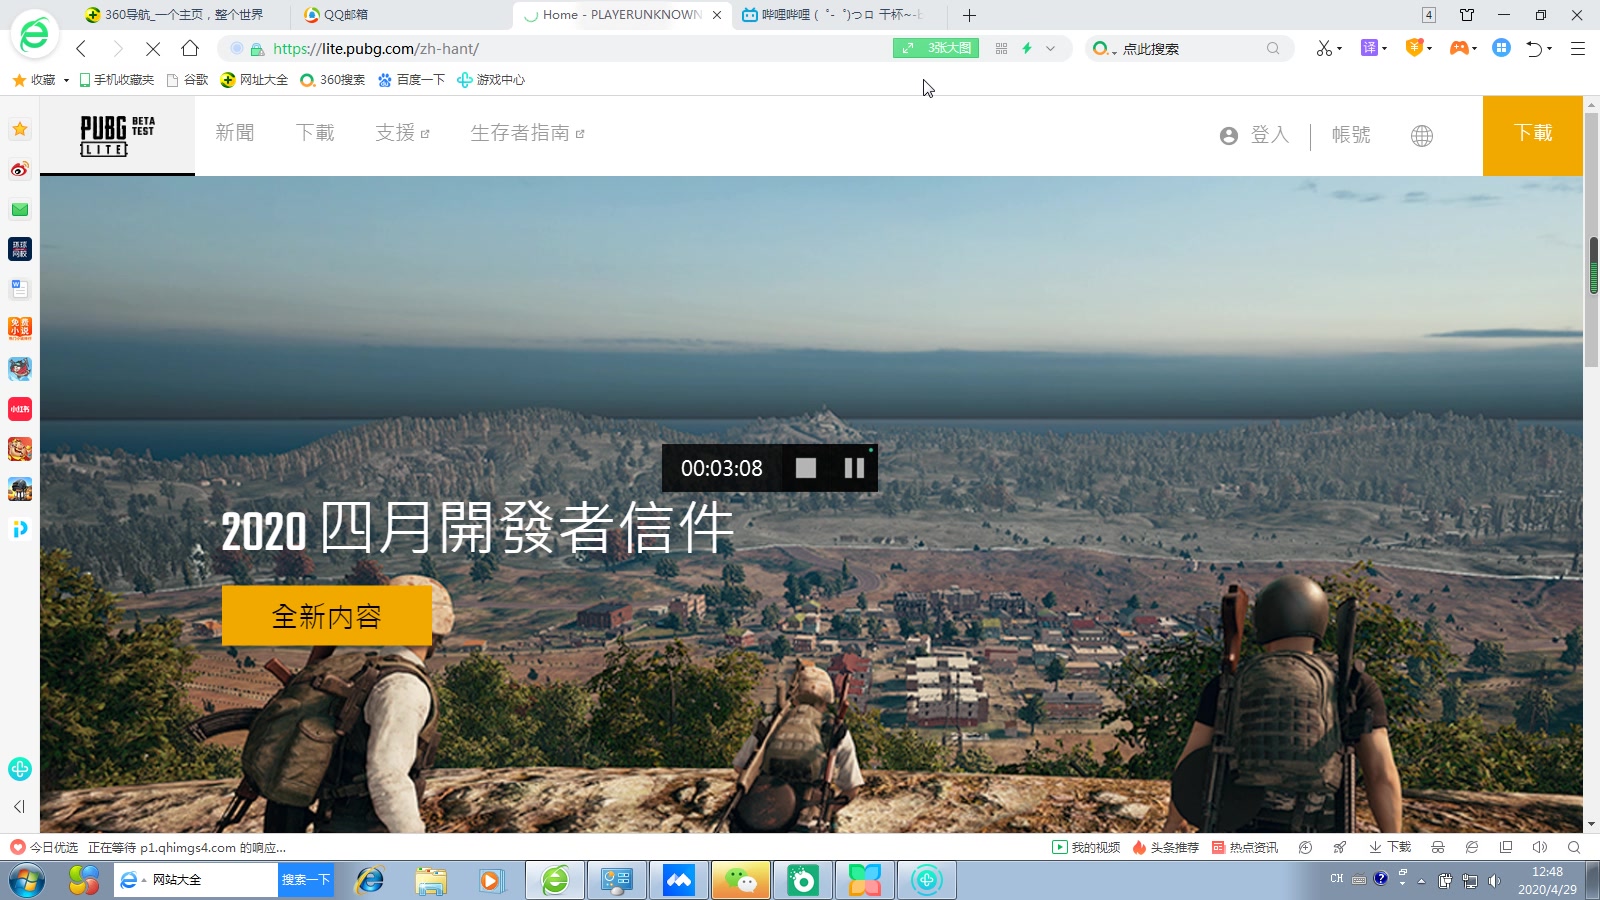Open 头条推荐 in the status bar
Screen dimensions: 1600x900
[1166, 847]
